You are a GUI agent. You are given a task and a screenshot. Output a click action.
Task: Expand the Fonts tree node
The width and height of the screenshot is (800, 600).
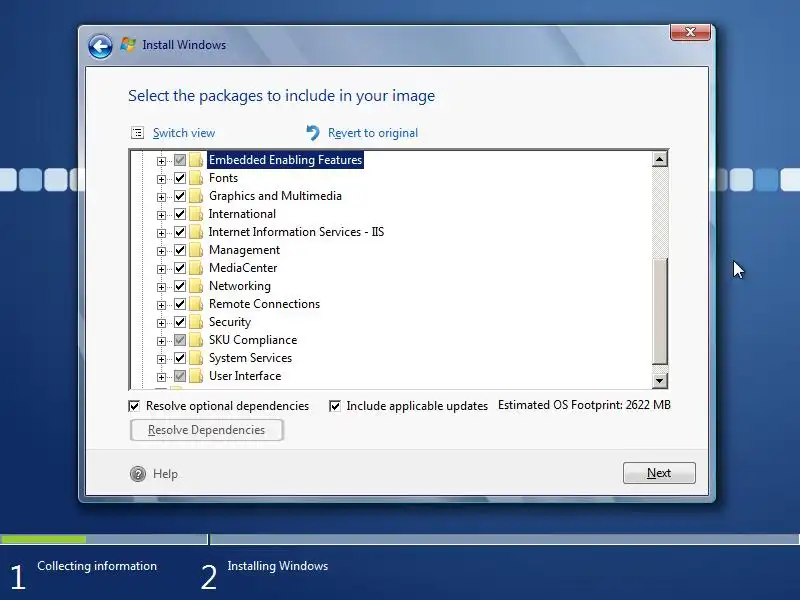(161, 179)
